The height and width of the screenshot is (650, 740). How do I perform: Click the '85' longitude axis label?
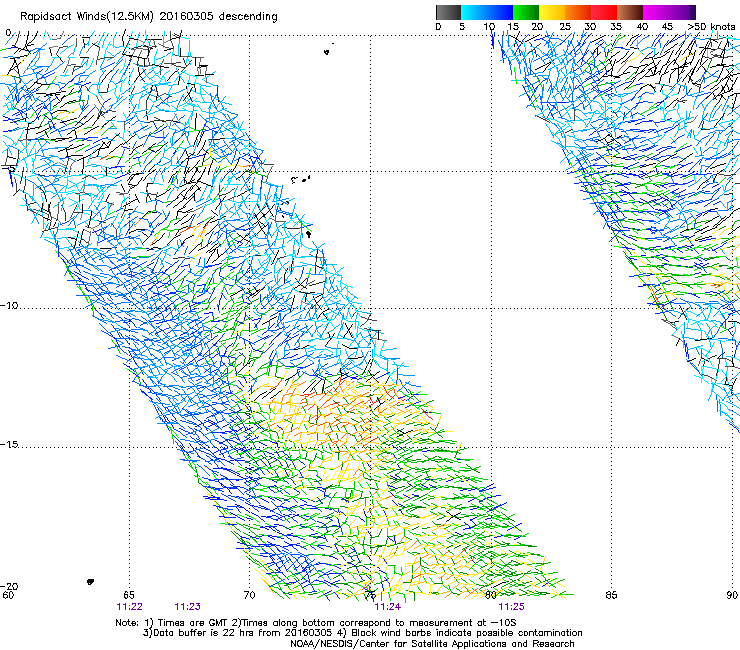pos(611,595)
